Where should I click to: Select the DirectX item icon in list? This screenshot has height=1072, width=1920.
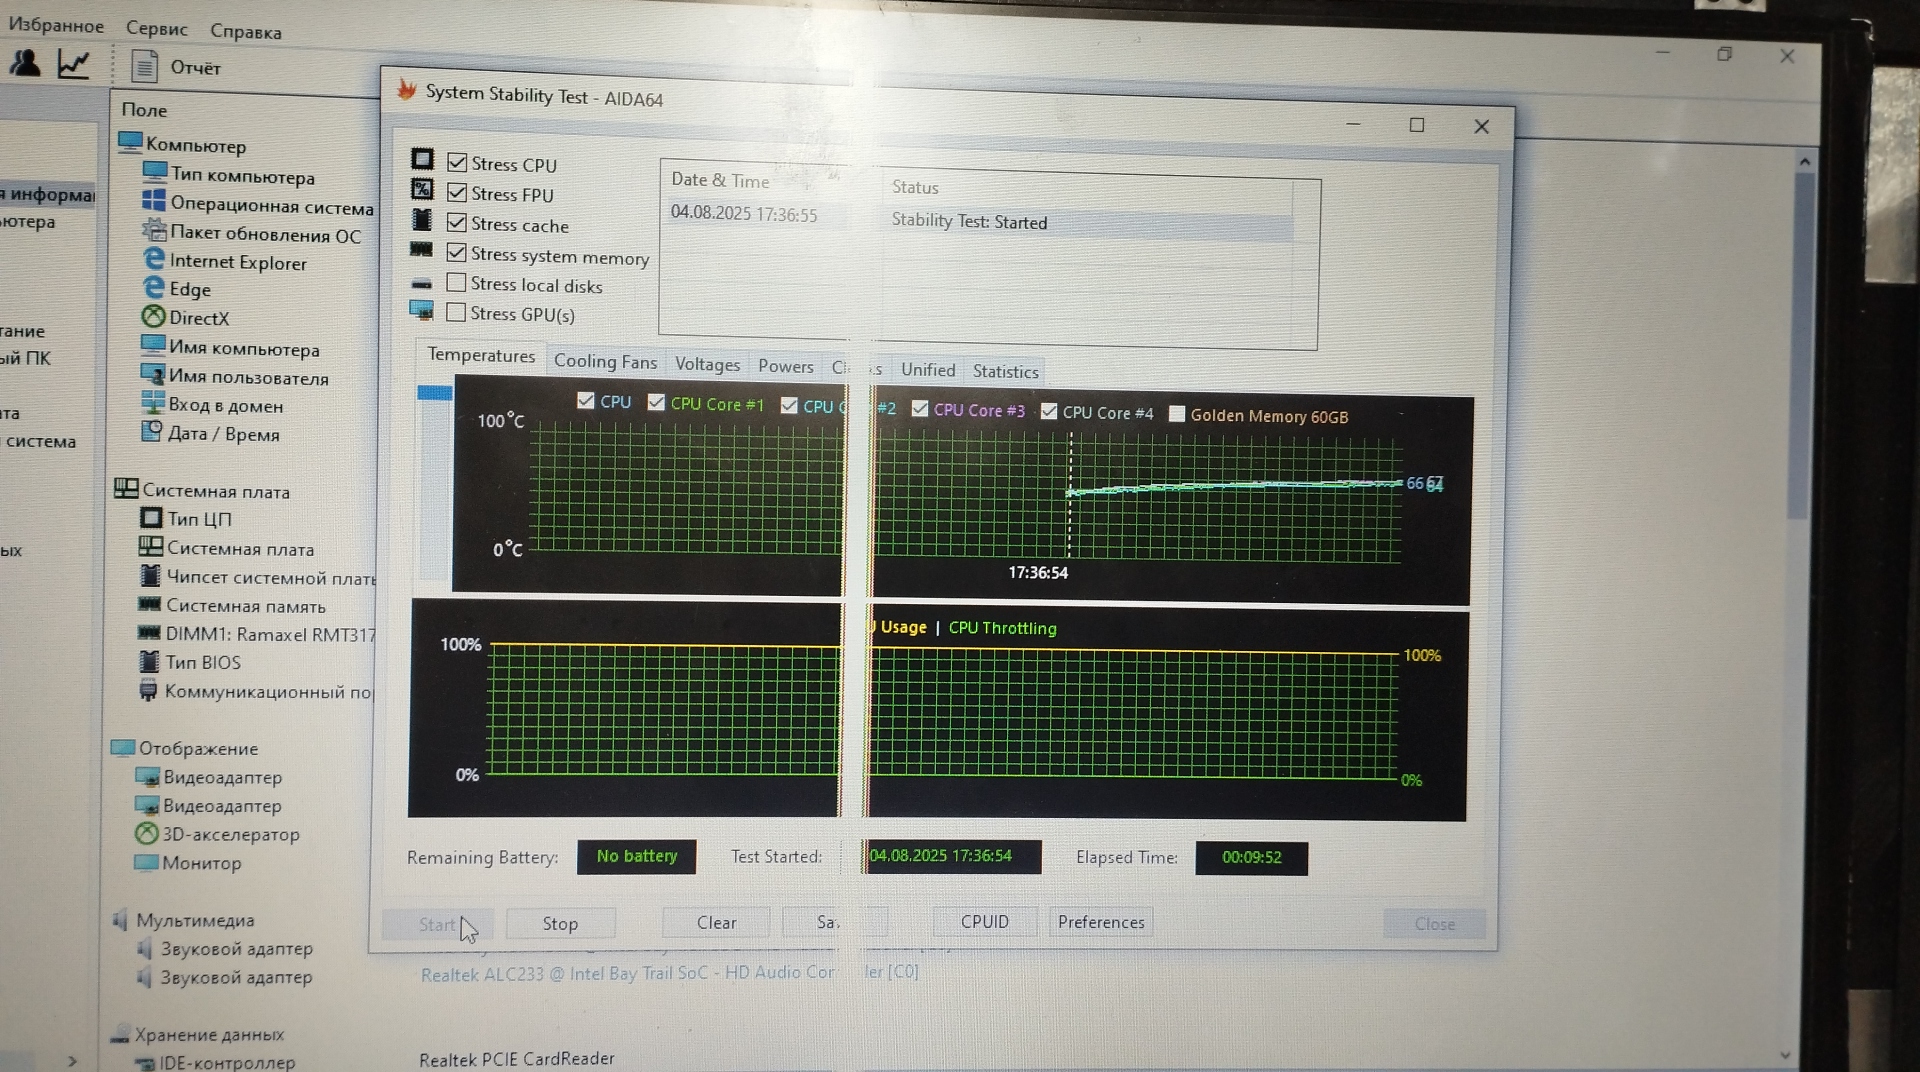[x=153, y=317]
